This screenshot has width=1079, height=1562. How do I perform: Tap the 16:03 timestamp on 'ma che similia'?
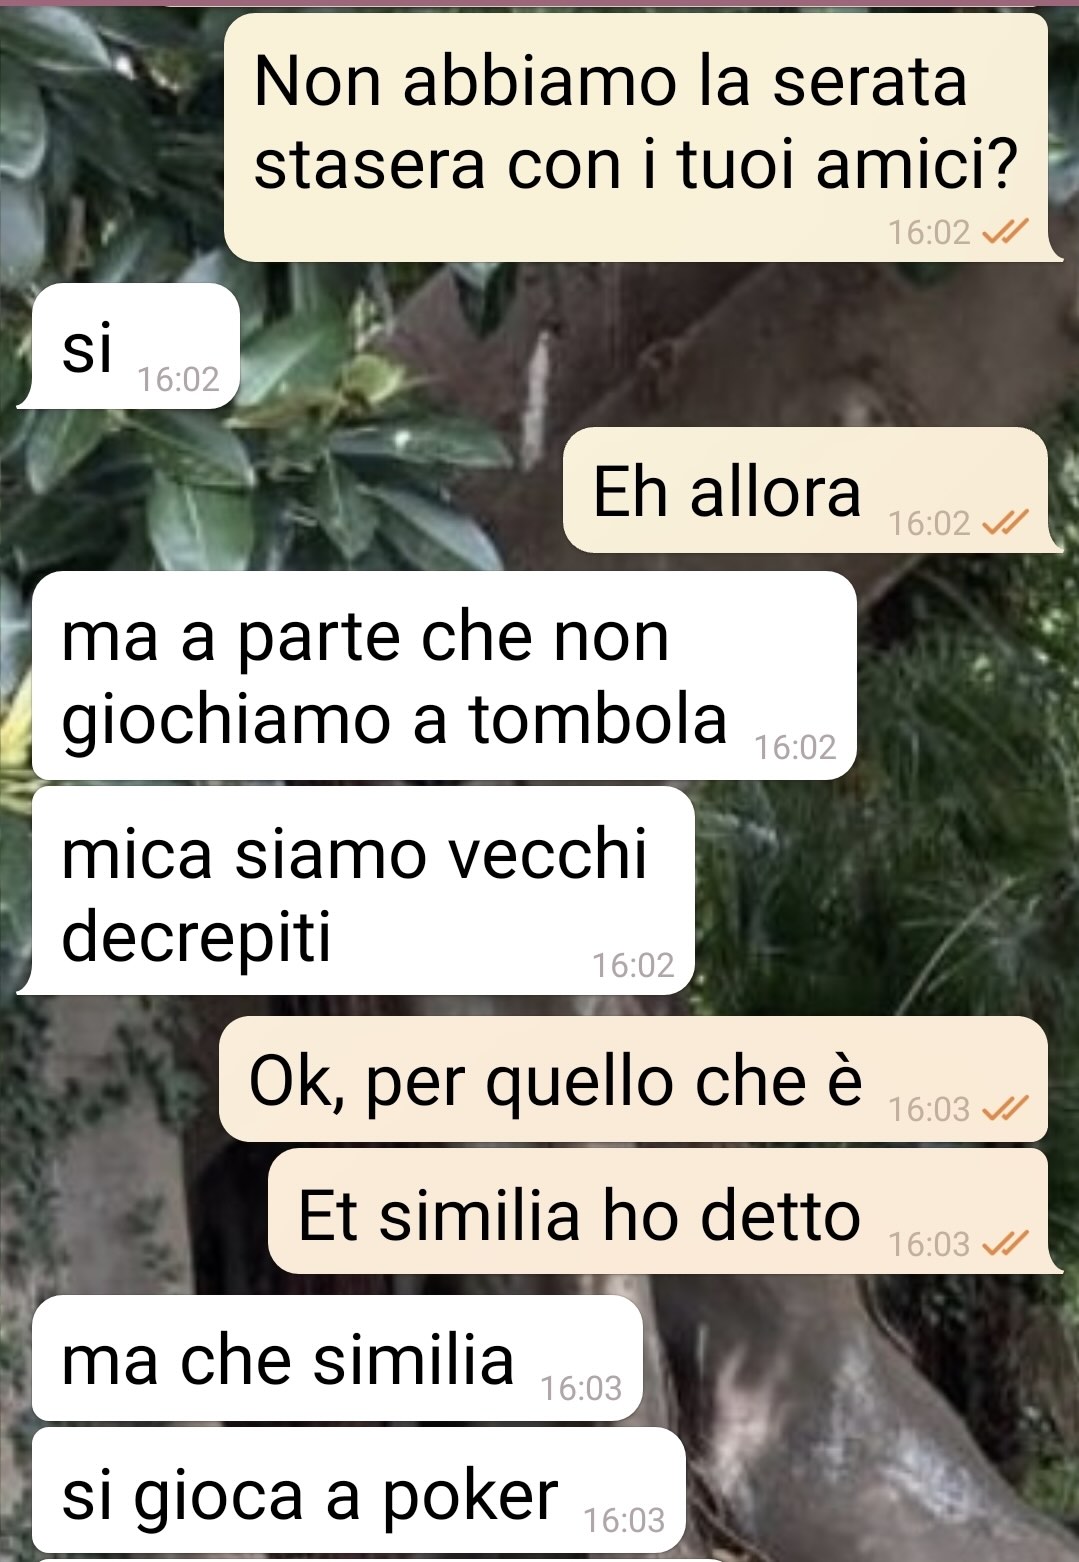pos(581,1388)
